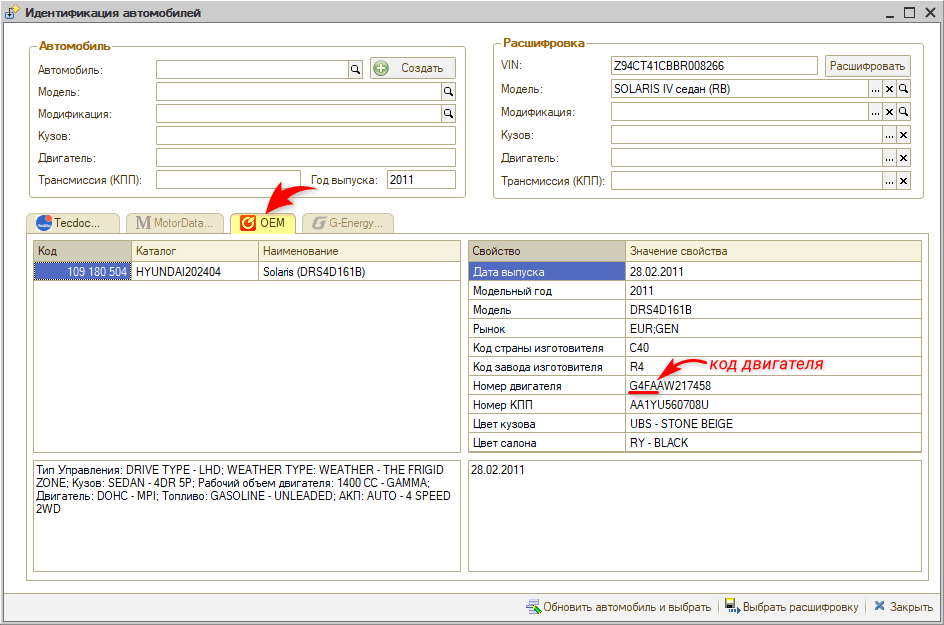Viewport: 944px width, 625px height.
Task: Select the HYUNDAI202404 catalog row
Action: [x=195, y=271]
